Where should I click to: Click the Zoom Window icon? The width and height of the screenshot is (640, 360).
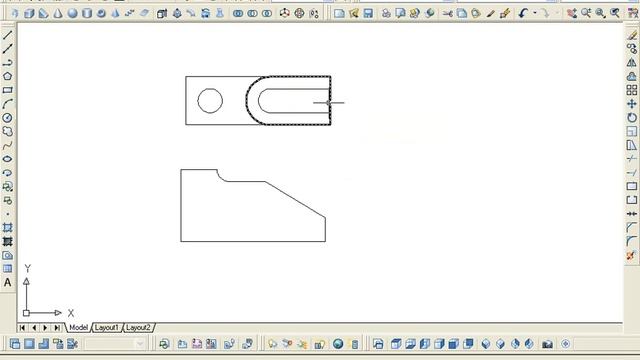[600, 13]
